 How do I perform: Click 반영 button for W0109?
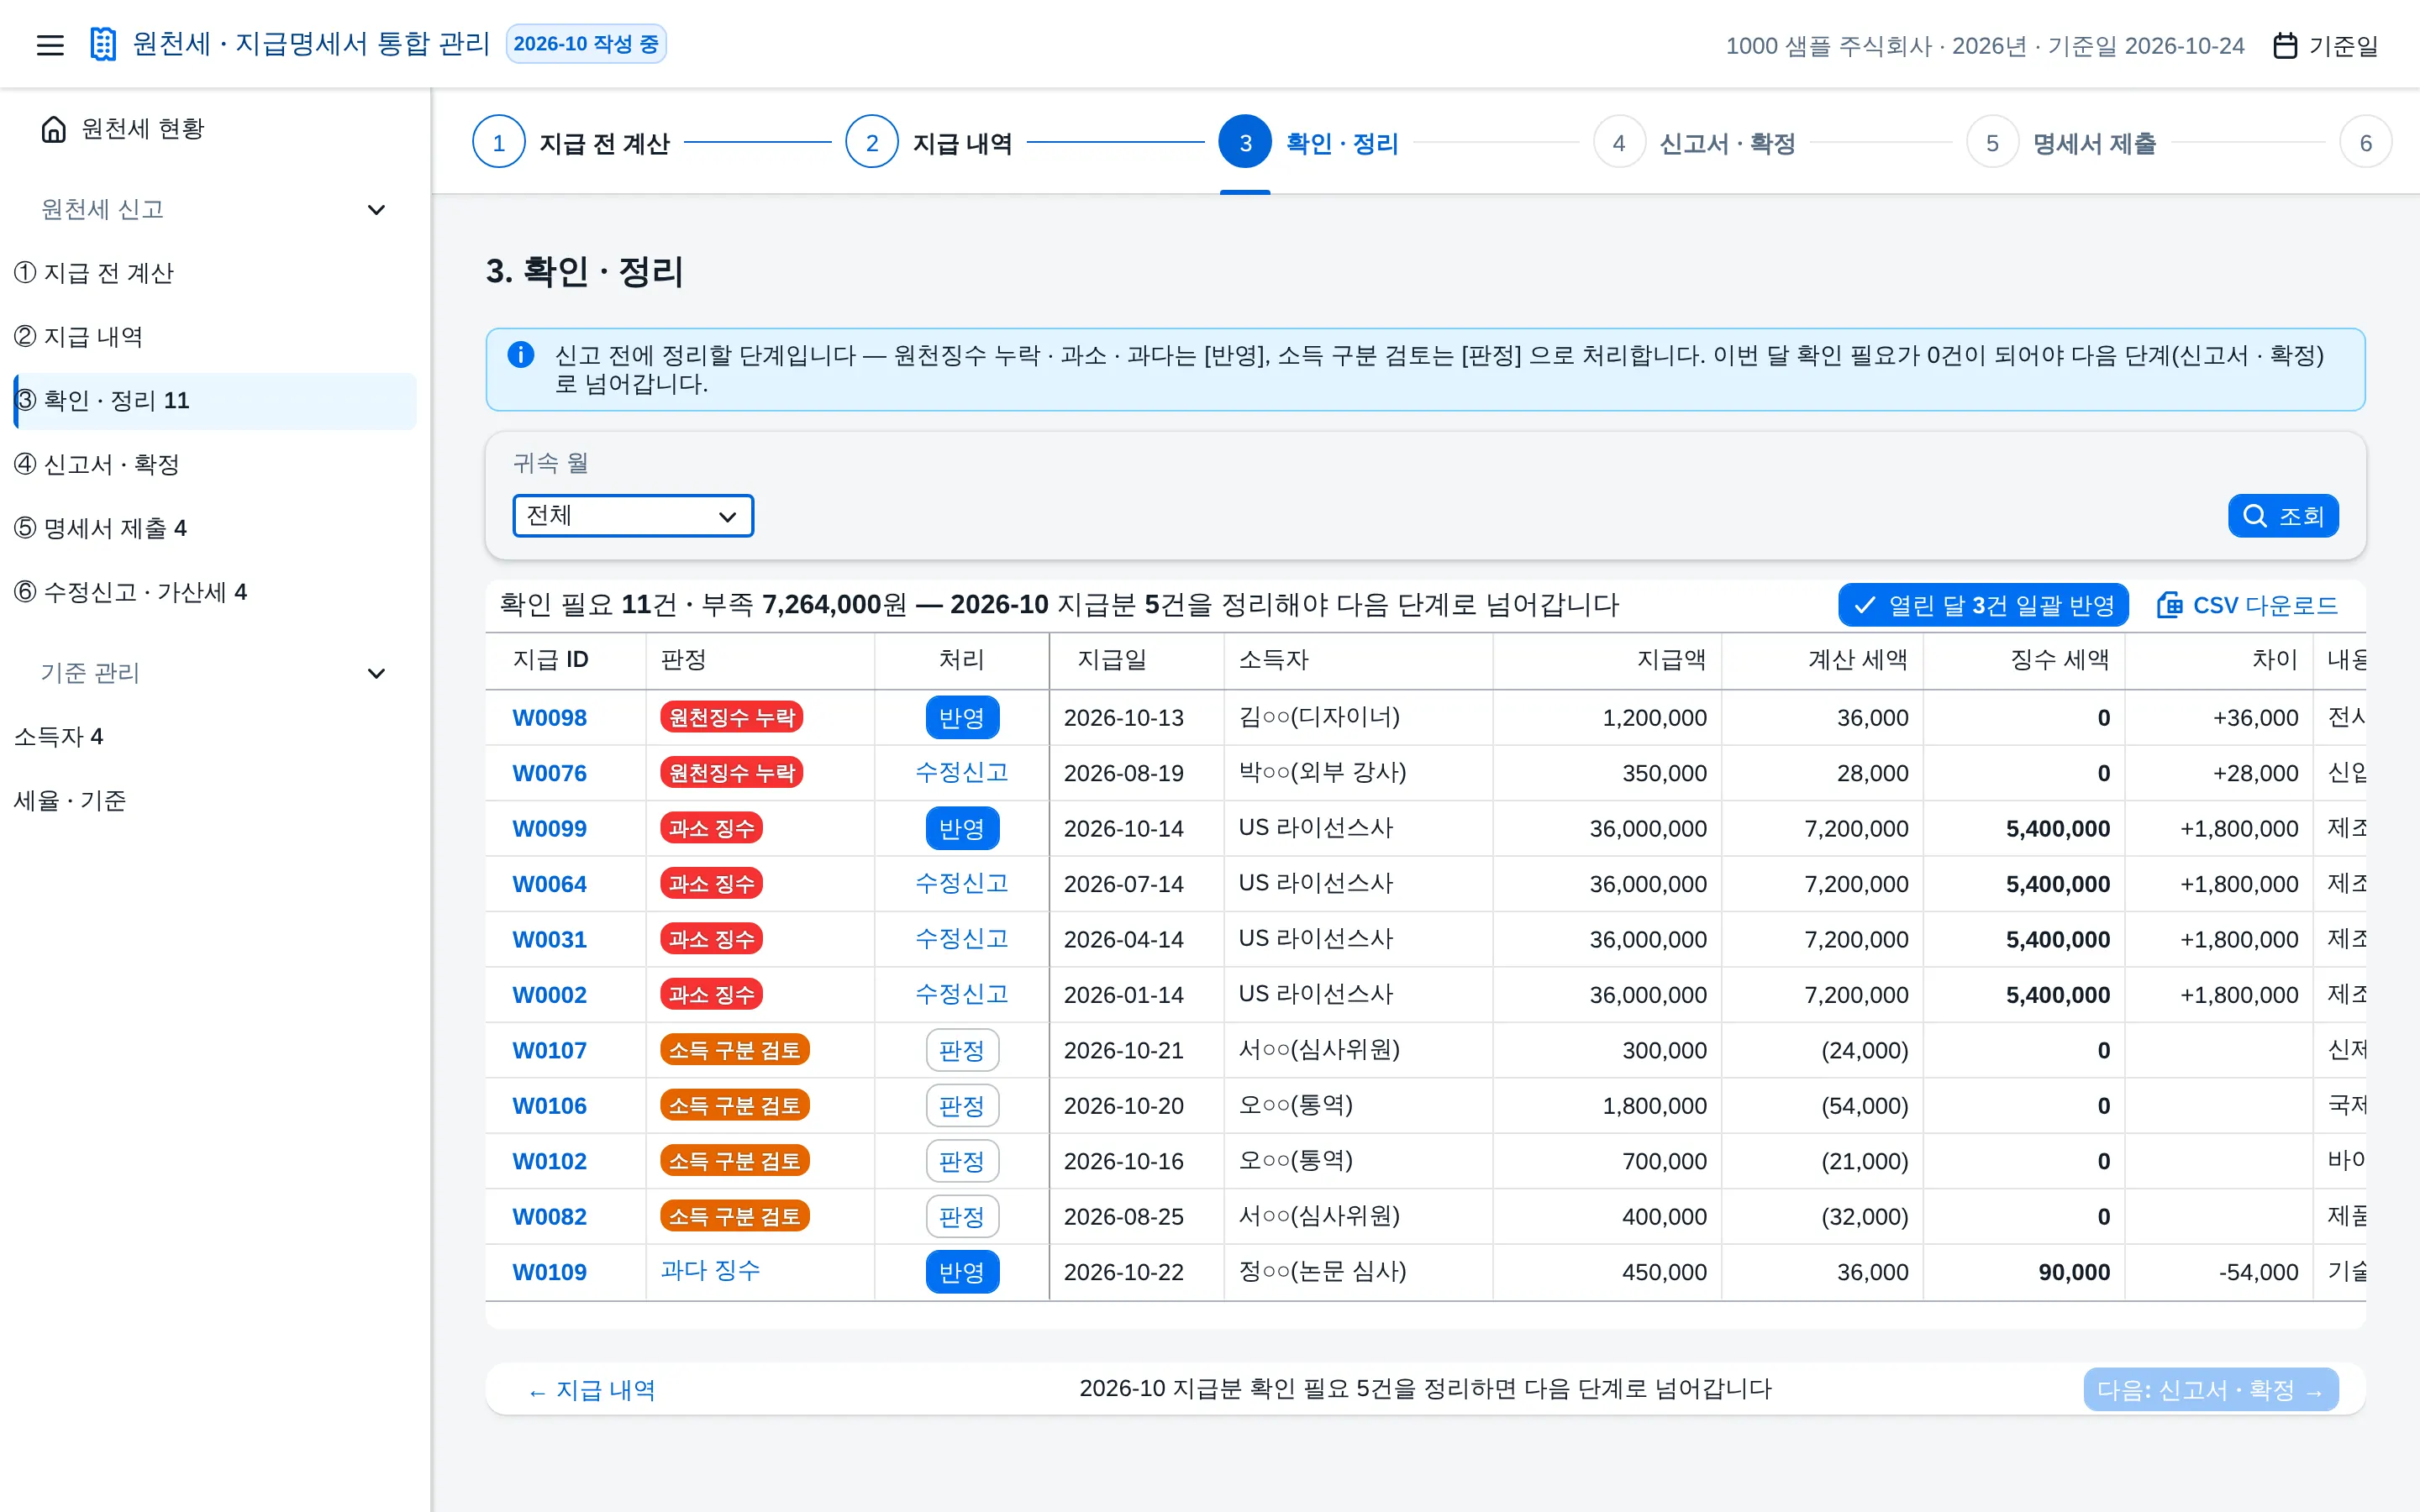tap(962, 1272)
